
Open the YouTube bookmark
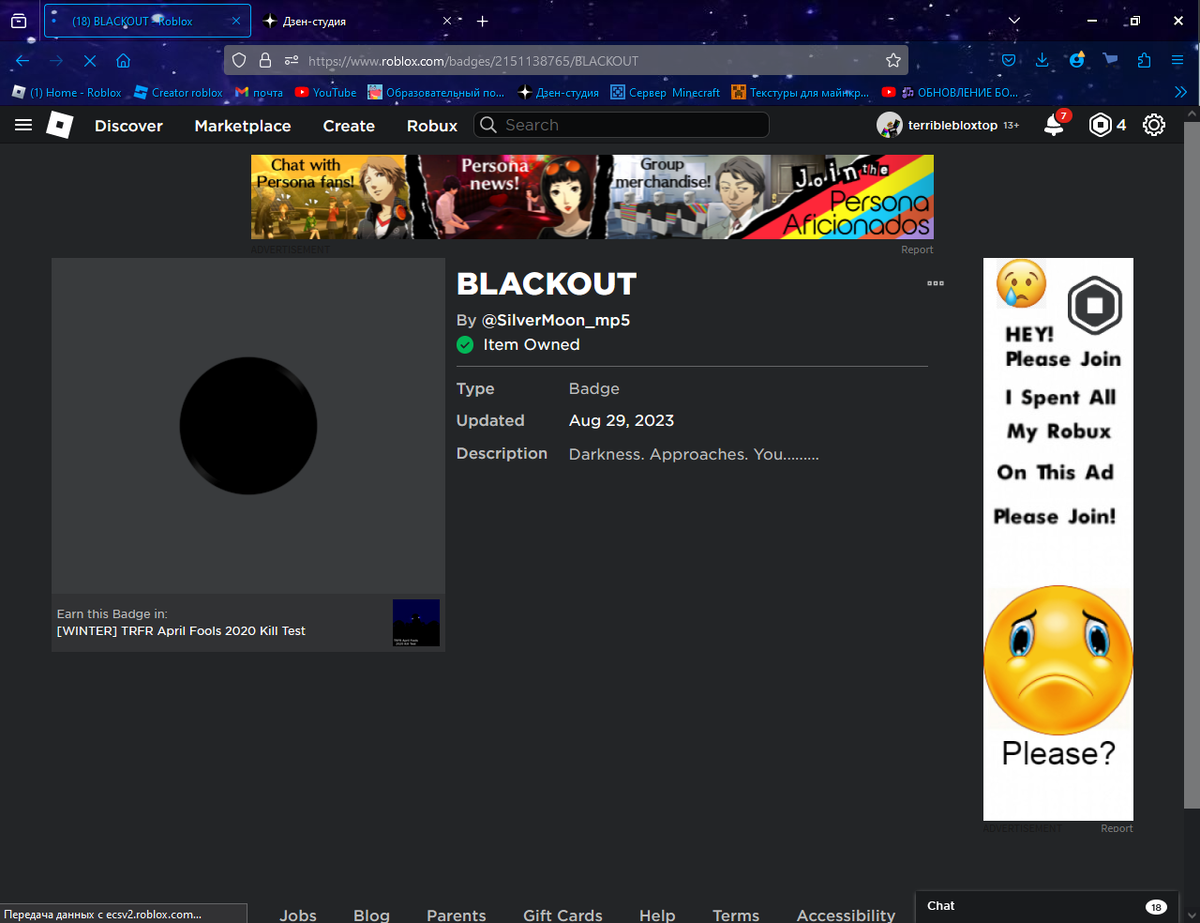pos(325,92)
